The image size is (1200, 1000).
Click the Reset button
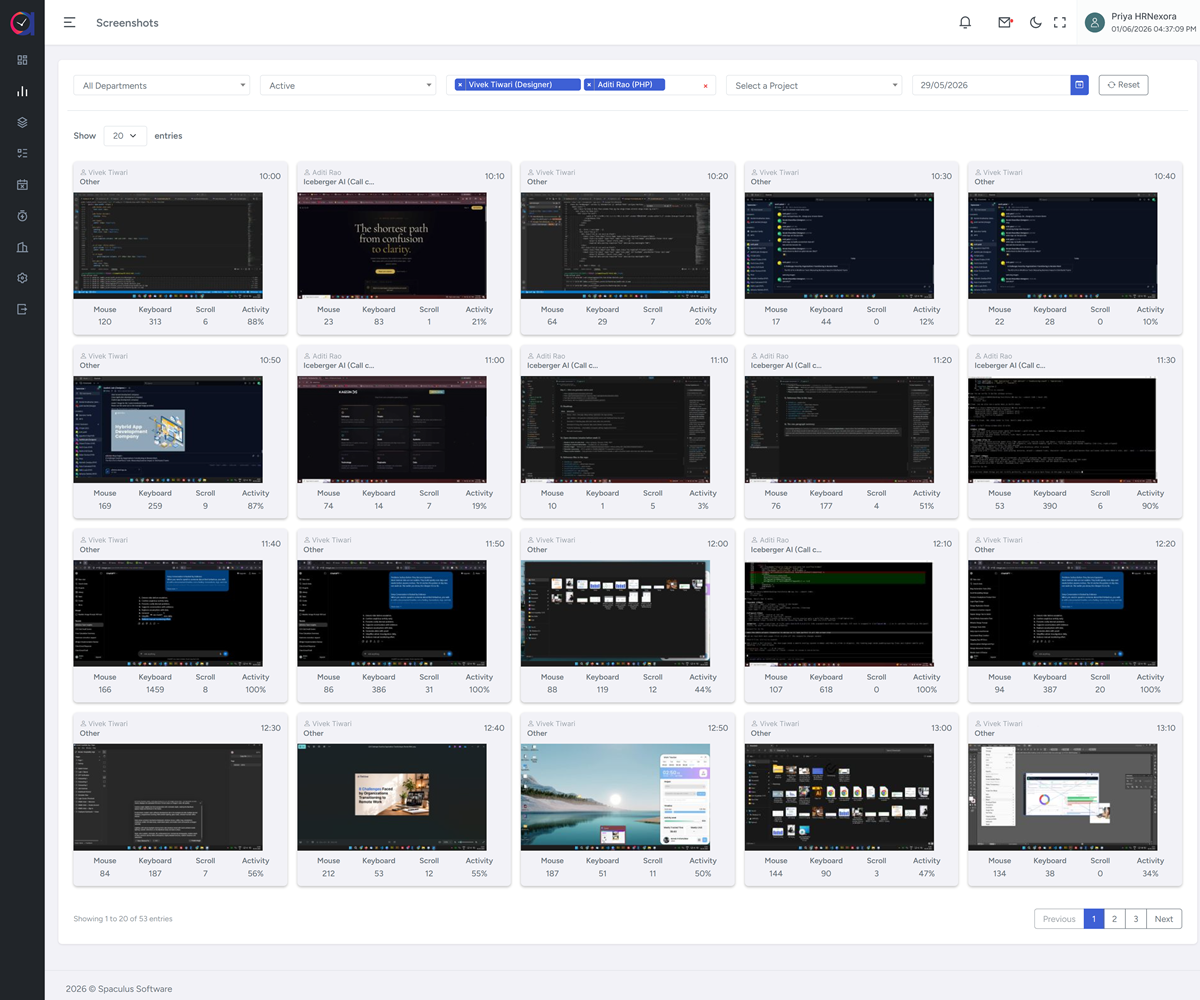click(1123, 85)
